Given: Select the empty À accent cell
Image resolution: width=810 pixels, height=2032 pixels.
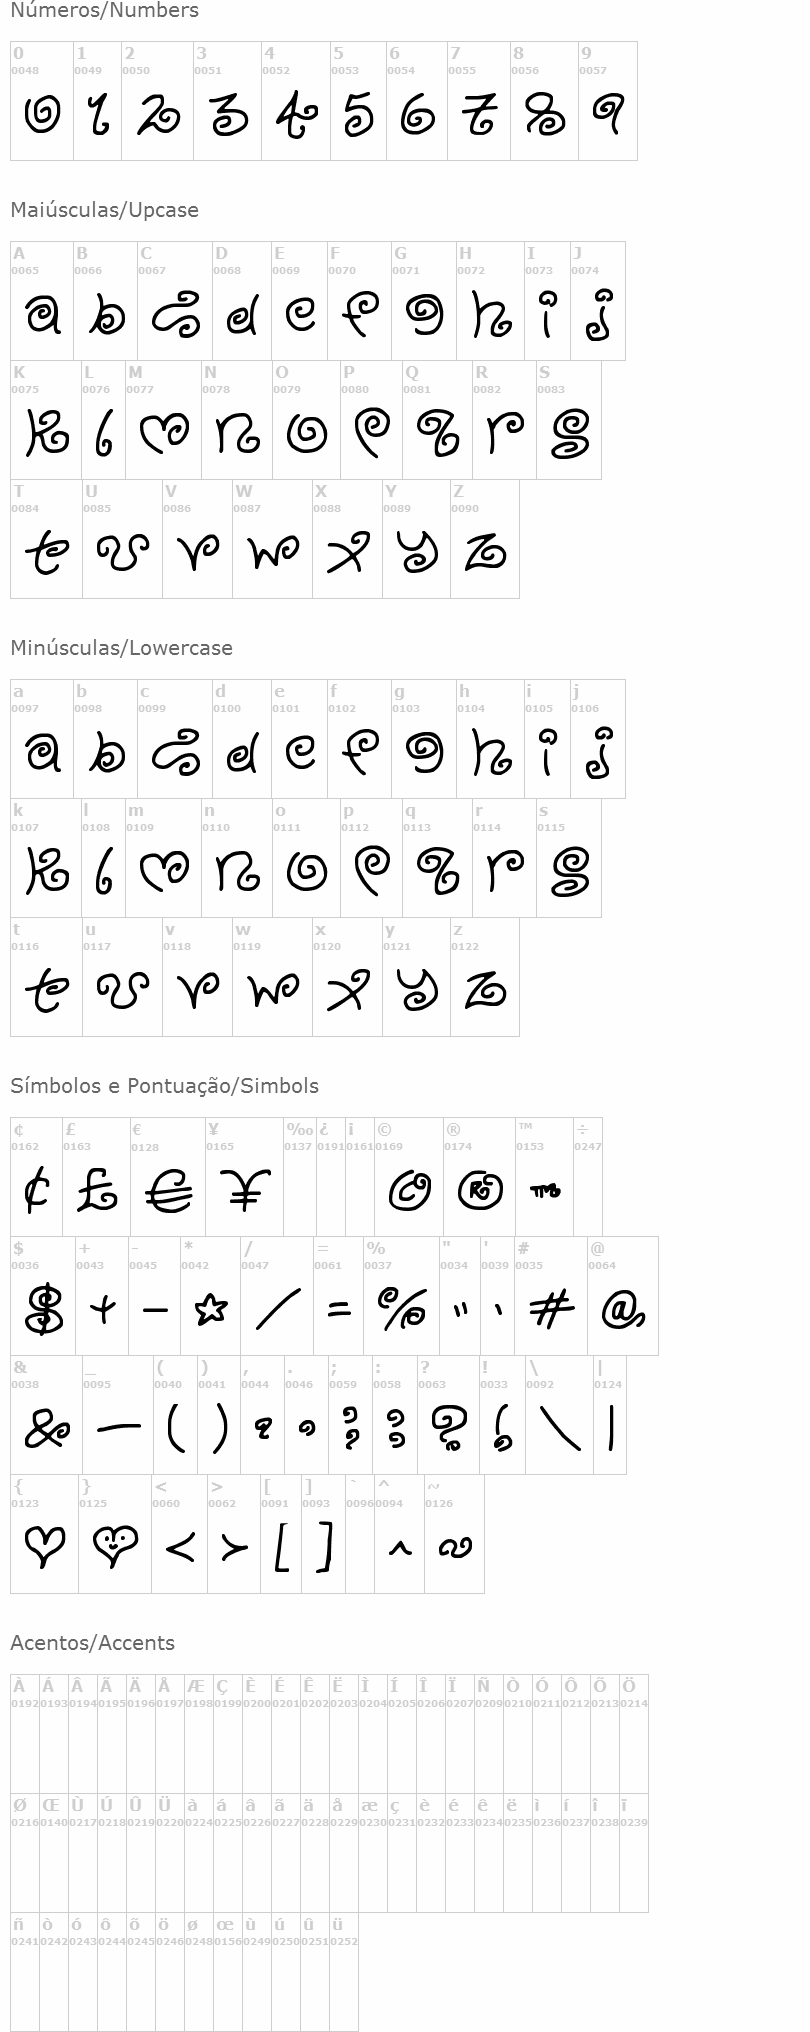Looking at the screenshot, I should tap(25, 1733).
